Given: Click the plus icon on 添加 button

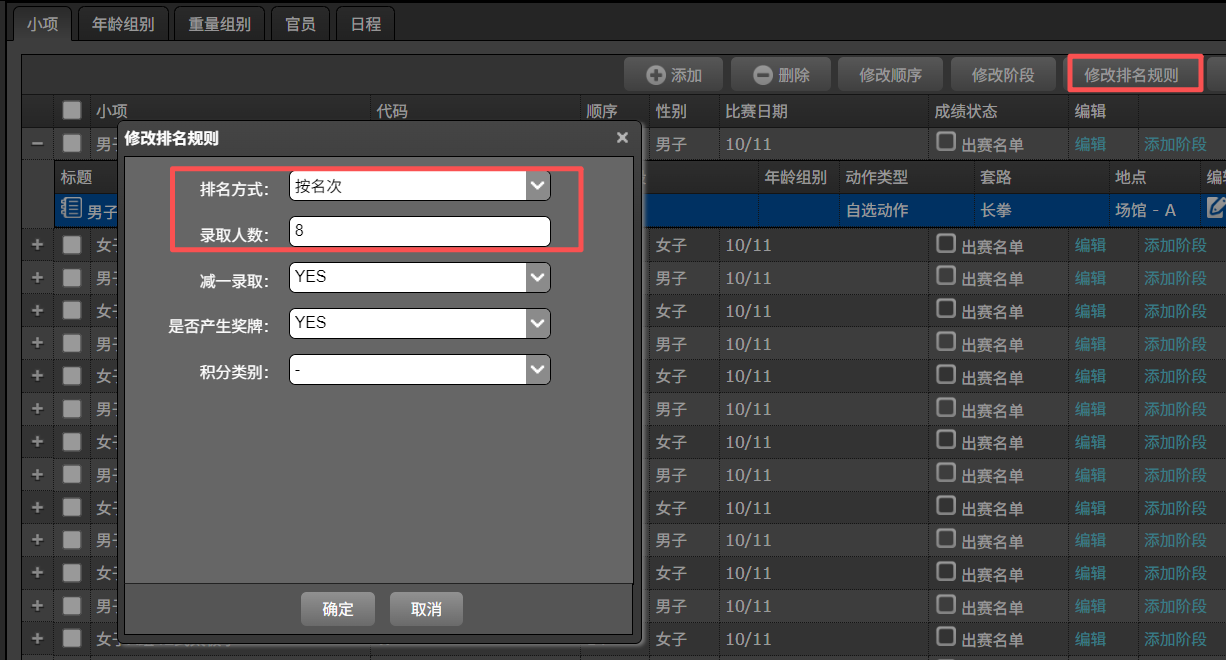Looking at the screenshot, I should (656, 75).
